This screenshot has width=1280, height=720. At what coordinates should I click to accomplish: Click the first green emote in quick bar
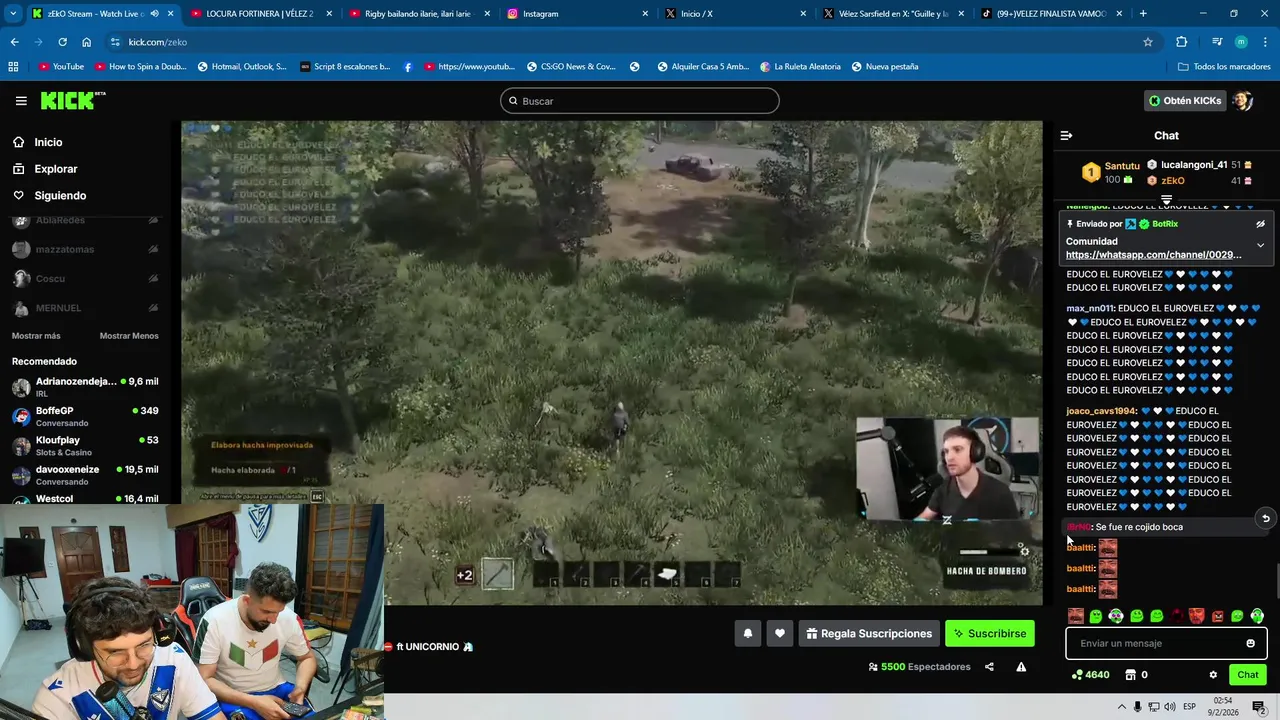(x=1096, y=616)
